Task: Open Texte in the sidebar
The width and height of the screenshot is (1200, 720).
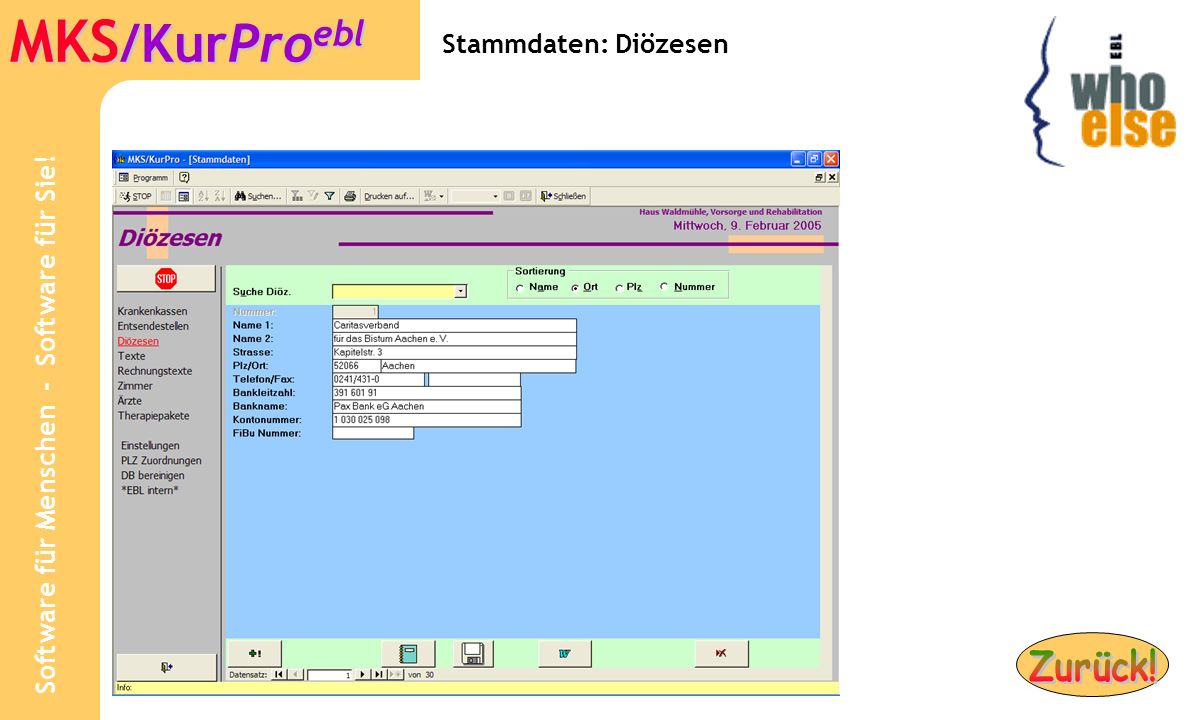Action: [131, 356]
